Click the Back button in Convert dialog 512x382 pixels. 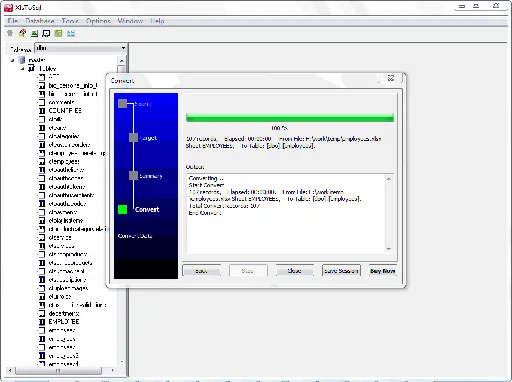click(201, 271)
